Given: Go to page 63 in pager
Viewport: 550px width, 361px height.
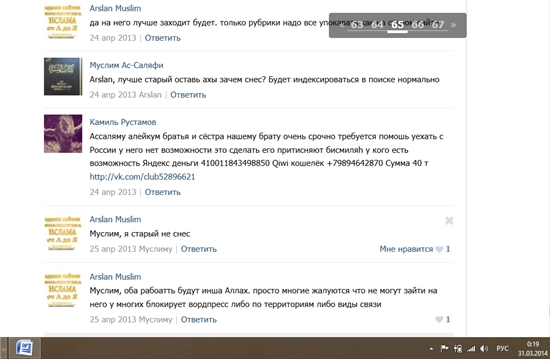Looking at the screenshot, I should 357,25.
